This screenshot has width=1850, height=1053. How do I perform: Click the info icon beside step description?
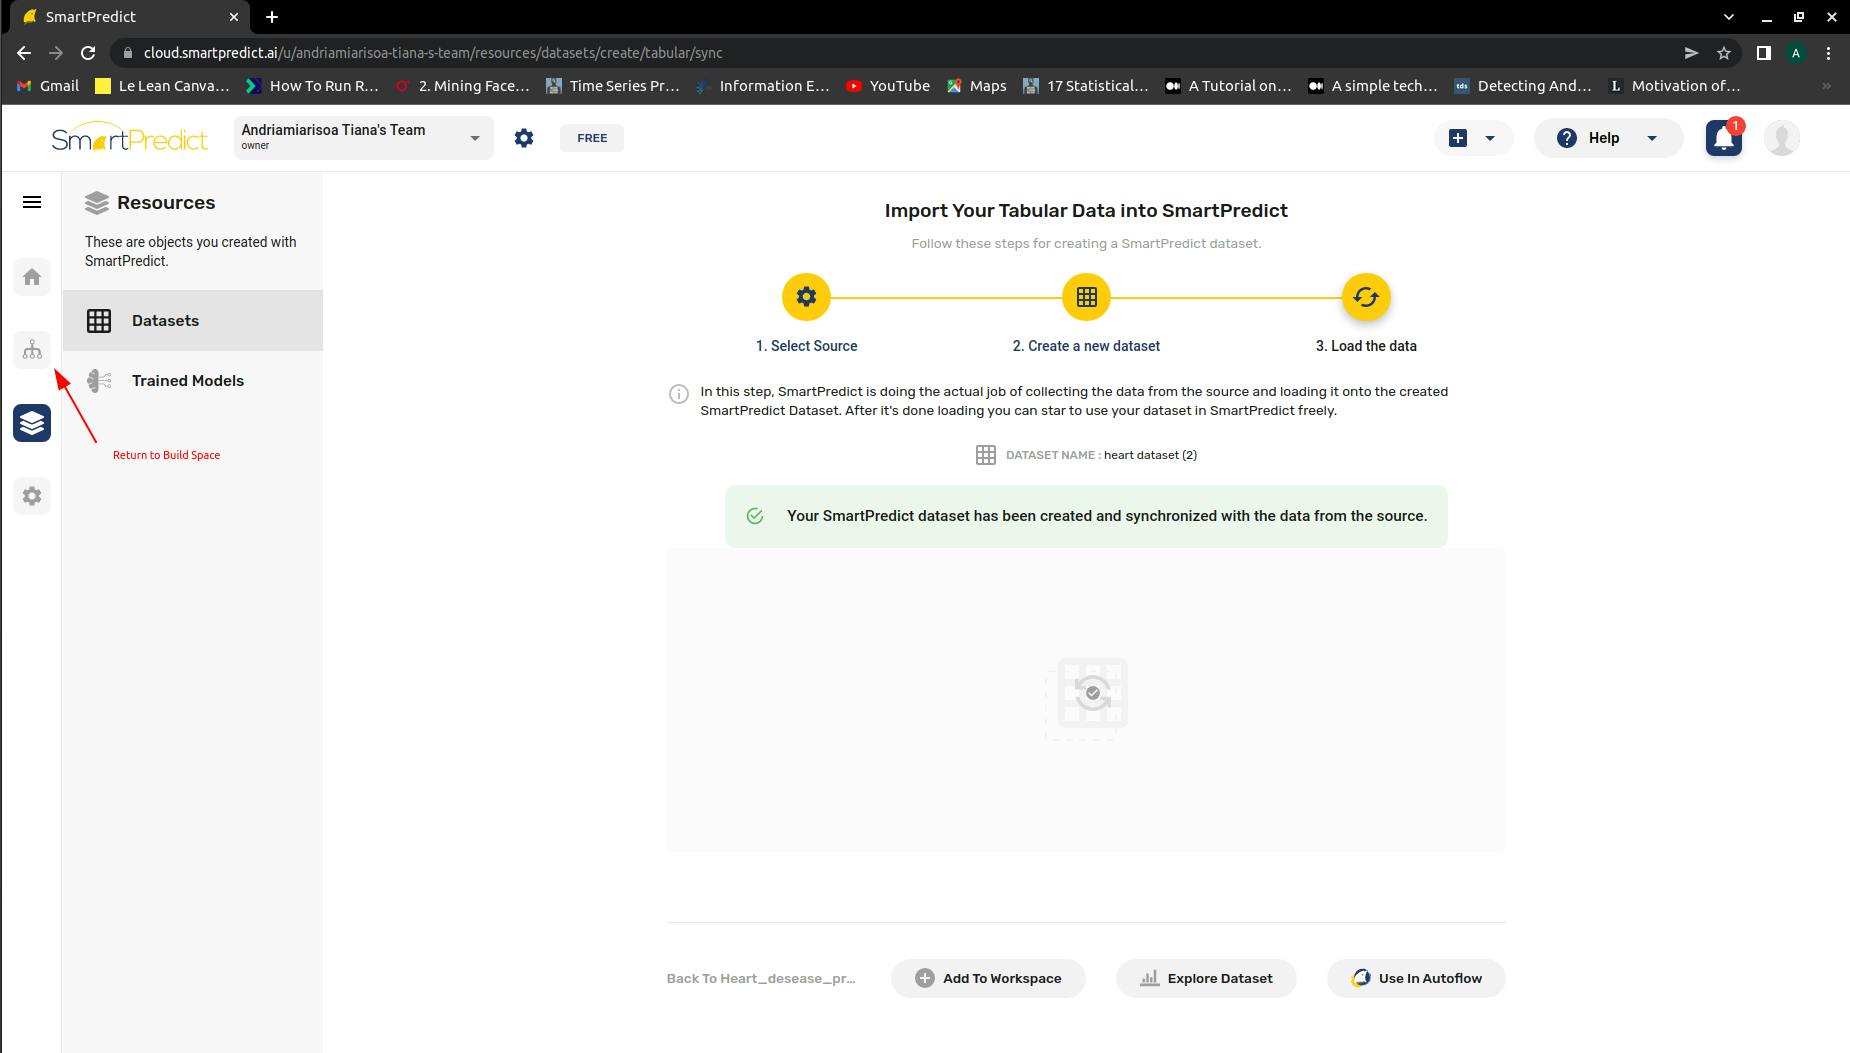pyautogui.click(x=678, y=394)
